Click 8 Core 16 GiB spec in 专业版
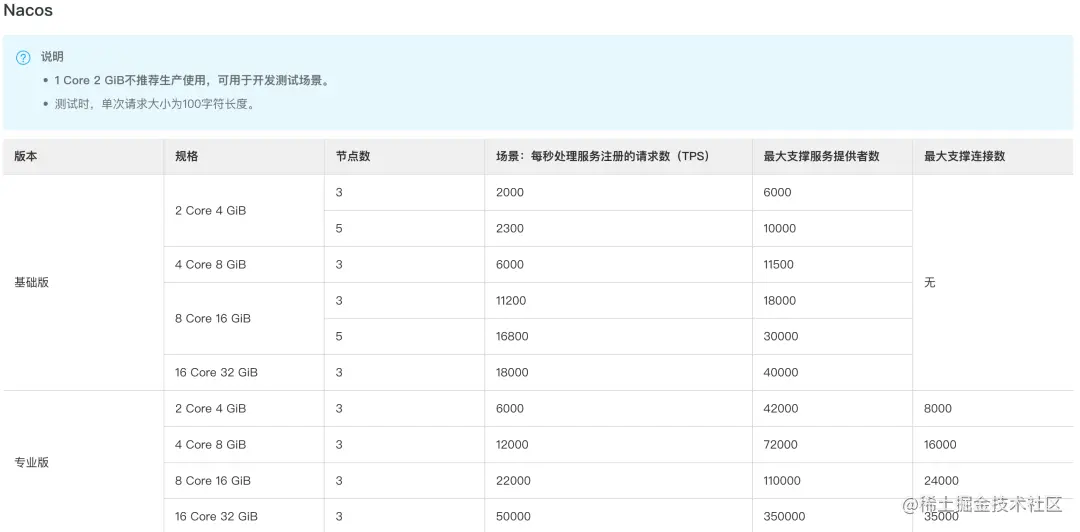This screenshot has height=532, width=1080. coord(213,480)
